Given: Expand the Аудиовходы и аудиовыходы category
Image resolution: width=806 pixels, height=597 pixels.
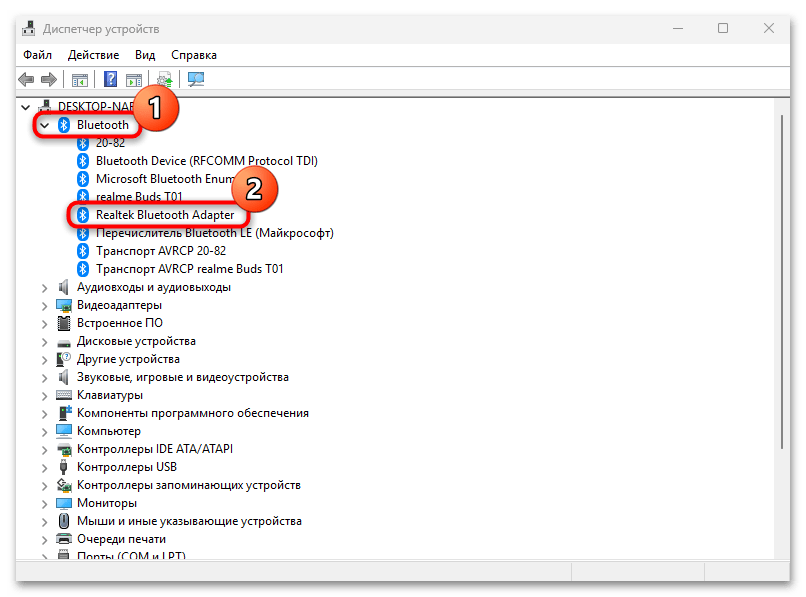Looking at the screenshot, I should 45,287.
